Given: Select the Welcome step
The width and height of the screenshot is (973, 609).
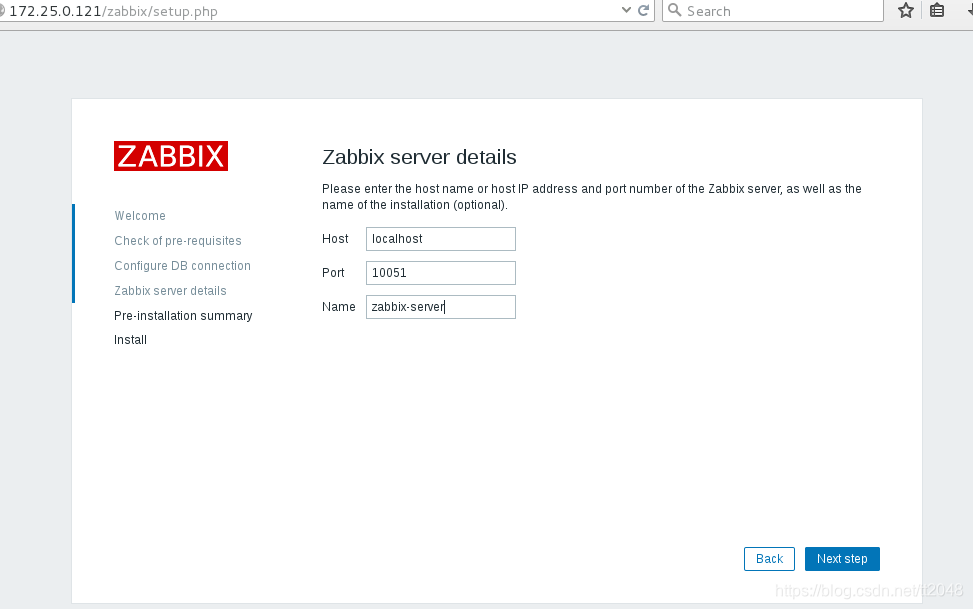Looking at the screenshot, I should click(140, 215).
